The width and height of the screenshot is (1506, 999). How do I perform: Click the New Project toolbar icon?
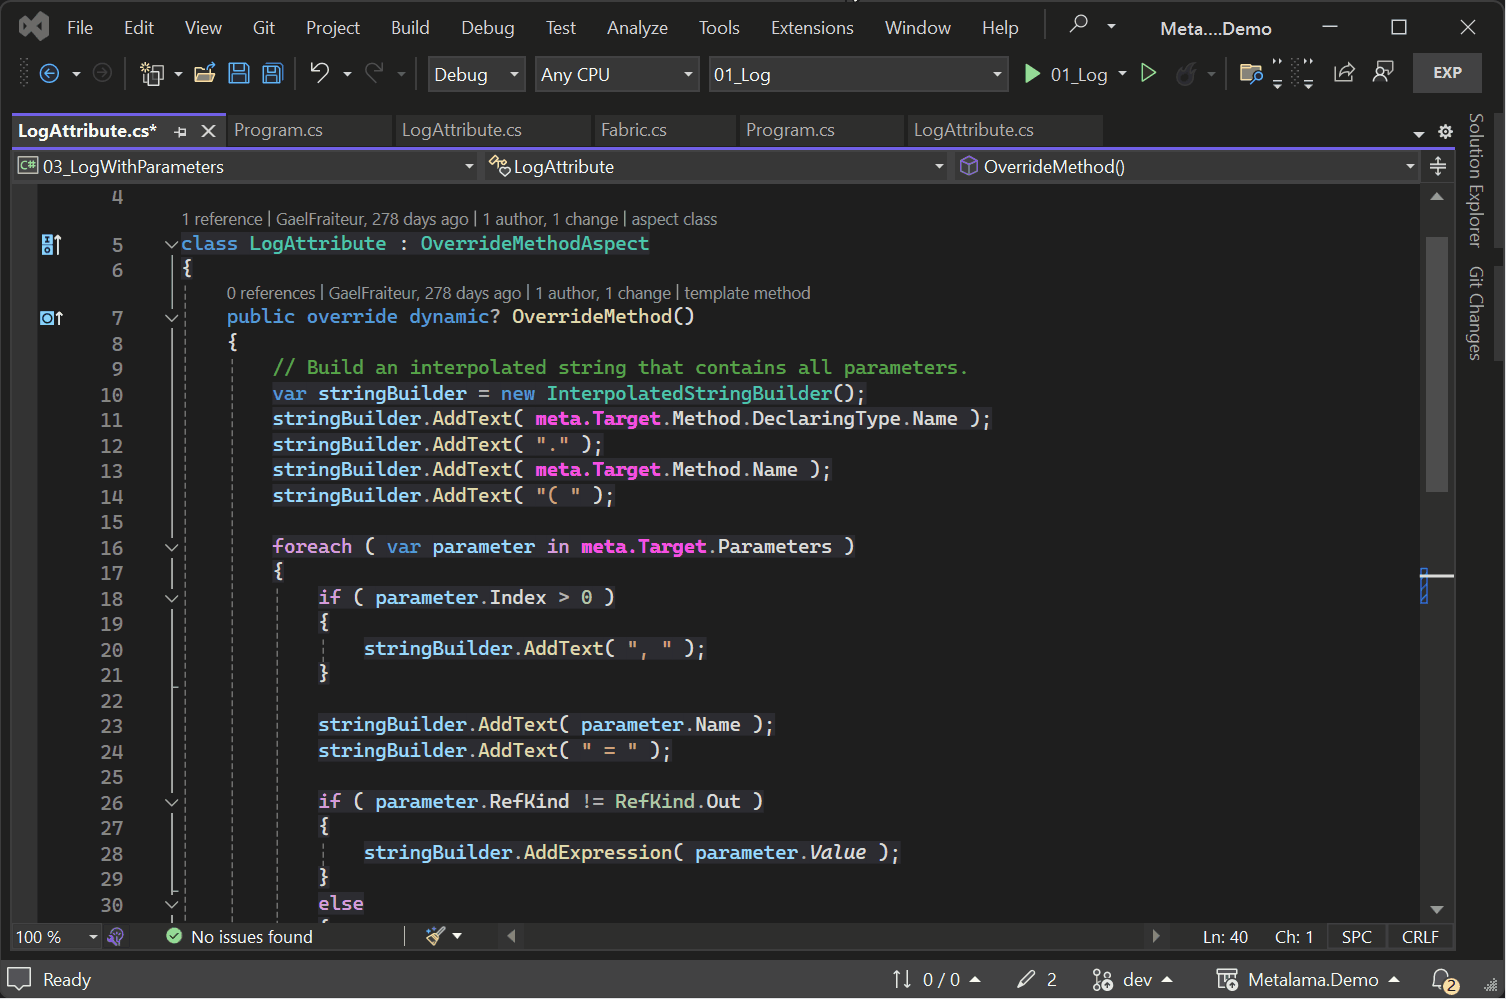(x=152, y=73)
